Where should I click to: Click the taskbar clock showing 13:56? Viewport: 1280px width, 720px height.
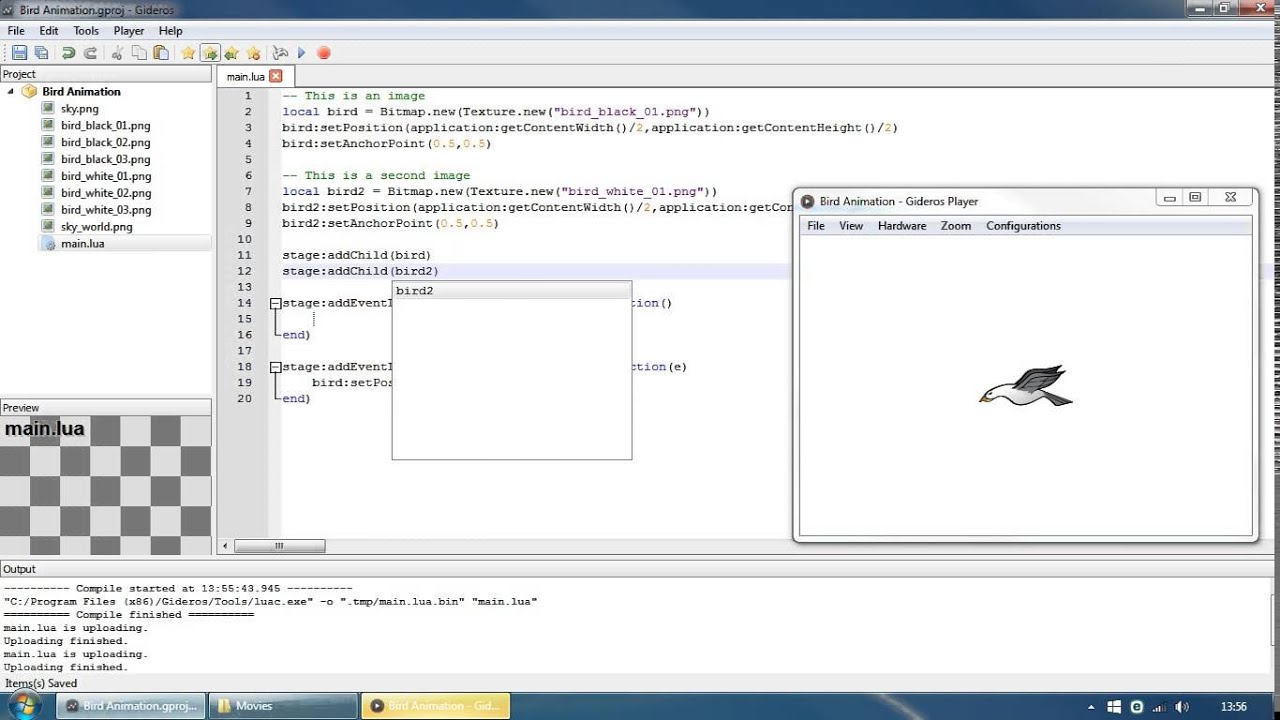coord(1234,706)
